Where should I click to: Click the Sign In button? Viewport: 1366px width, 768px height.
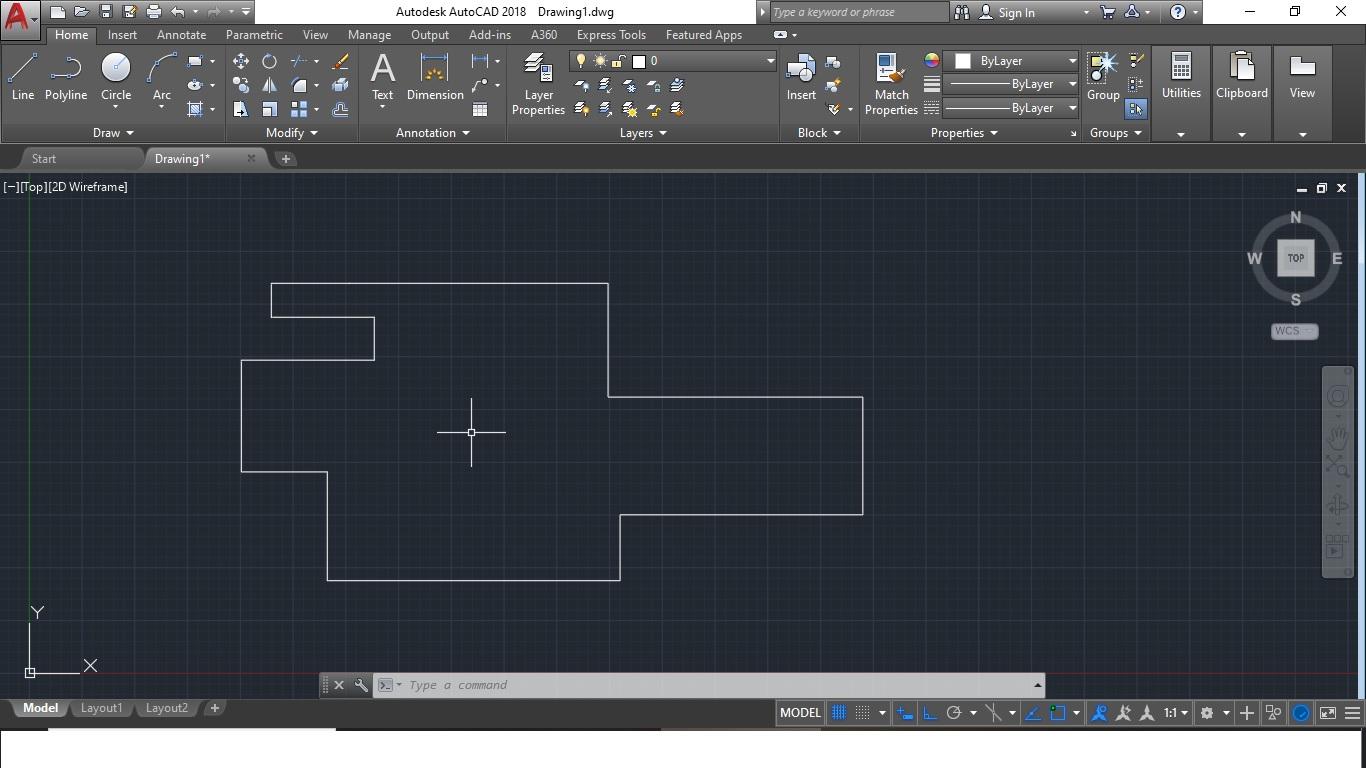[1016, 13]
